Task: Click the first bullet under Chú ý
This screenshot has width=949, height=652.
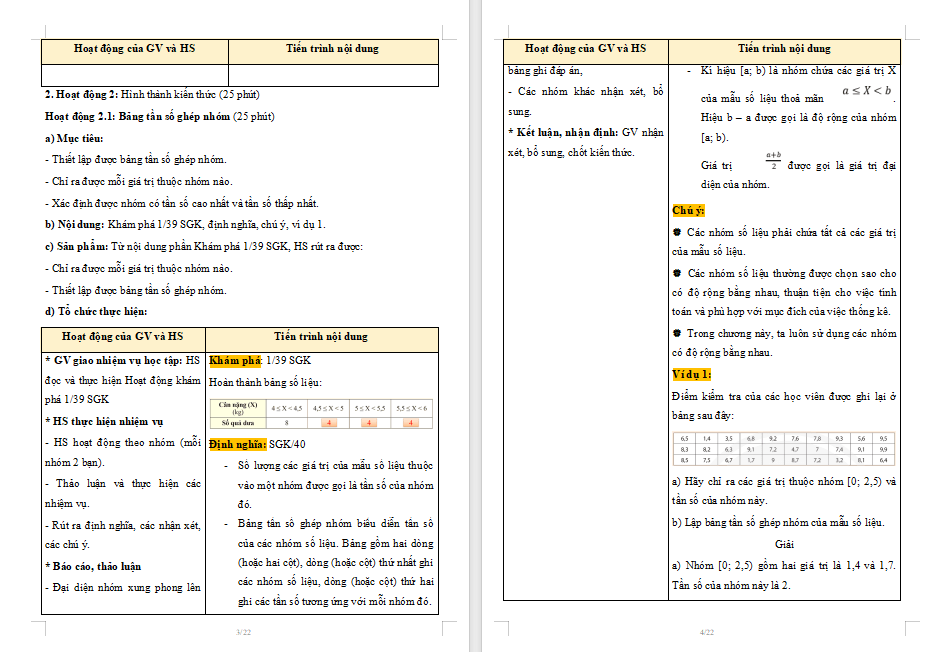Action: [678, 232]
